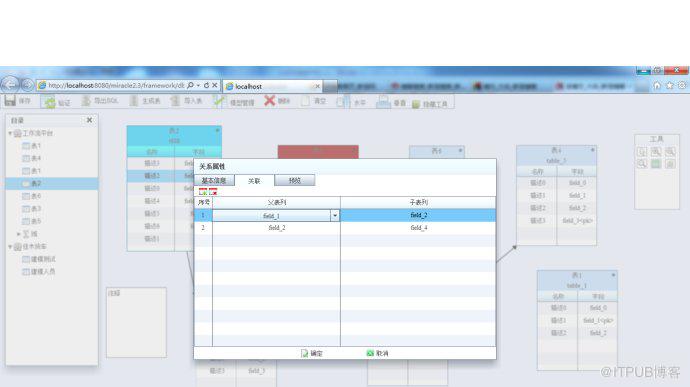Open the browser settings gear icon
Image resolution: width=690 pixels, height=387 pixels.
pos(682,85)
